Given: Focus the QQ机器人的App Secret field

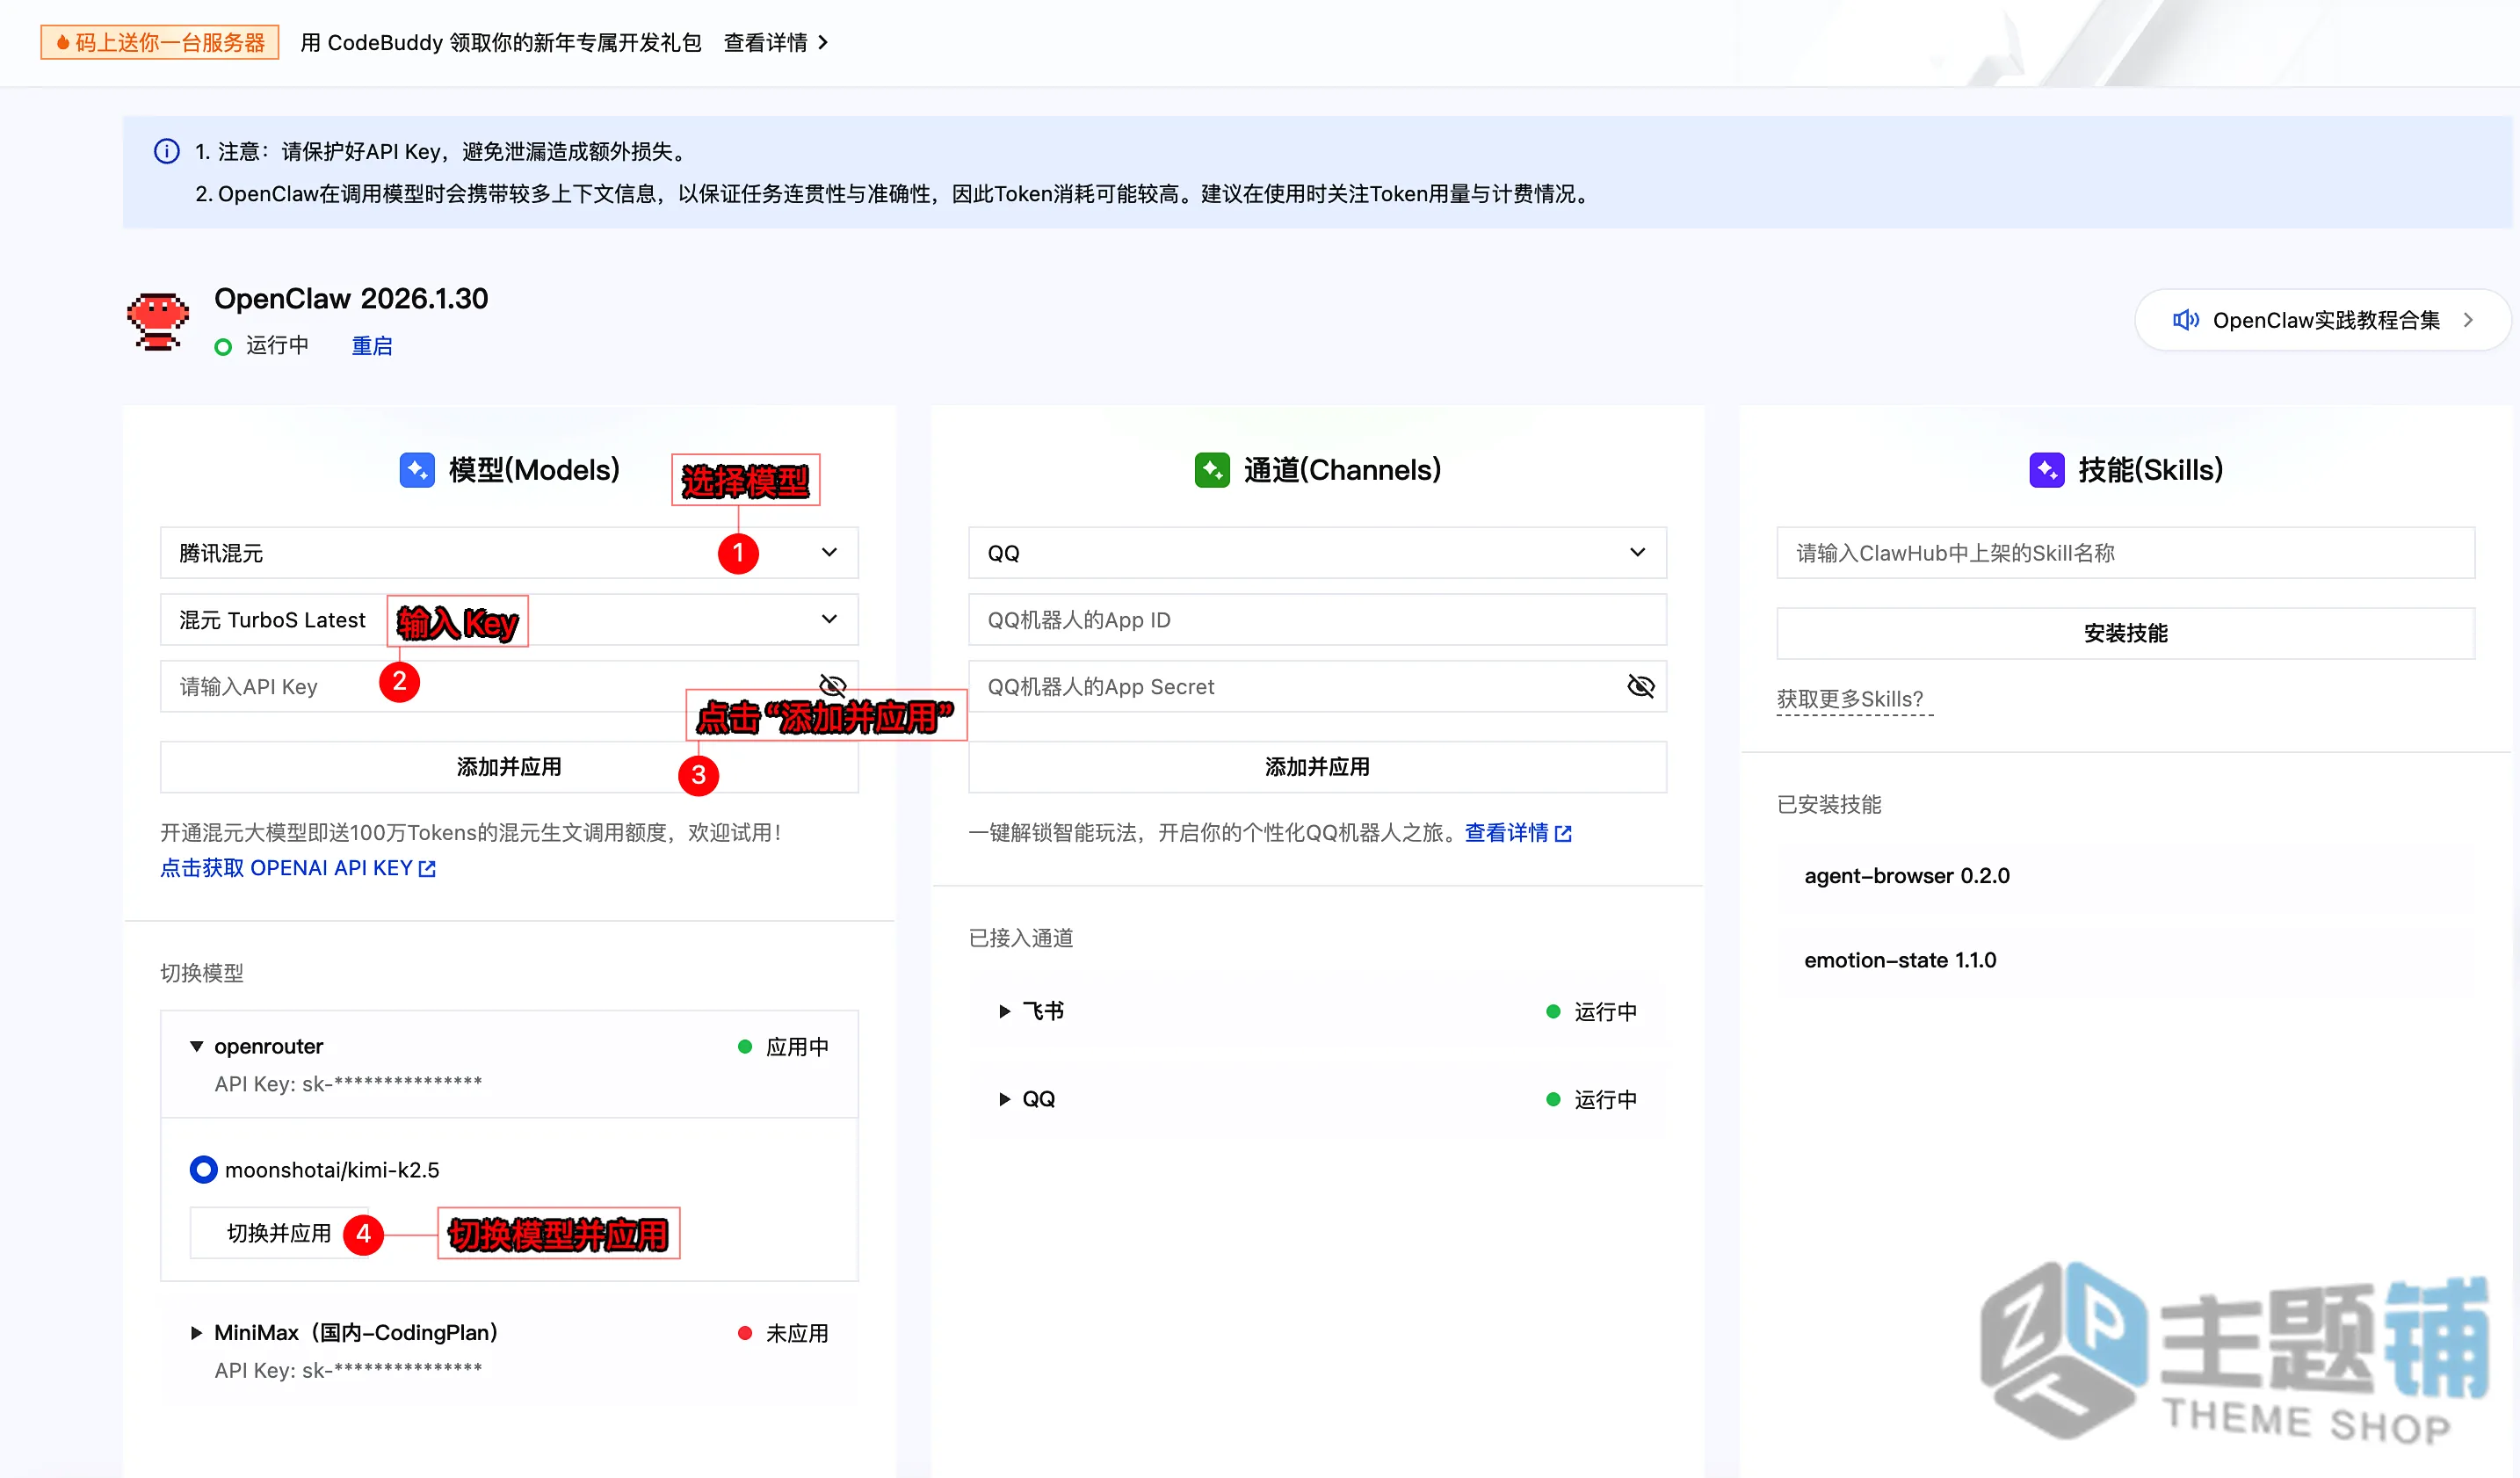Looking at the screenshot, I should point(1317,686).
